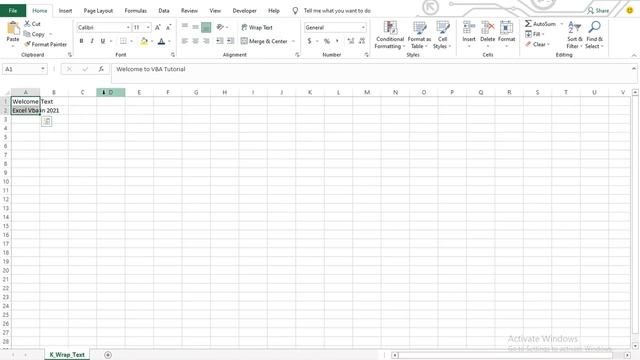Open the File tab

13,11
